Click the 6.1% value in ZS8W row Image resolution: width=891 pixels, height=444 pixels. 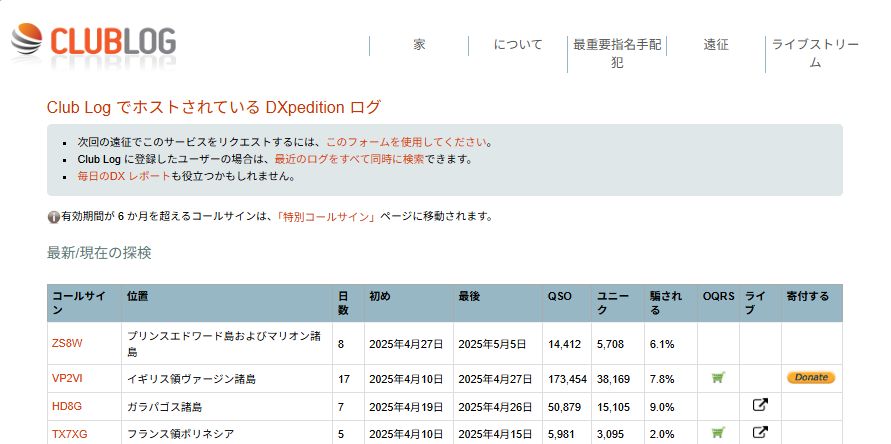662,344
